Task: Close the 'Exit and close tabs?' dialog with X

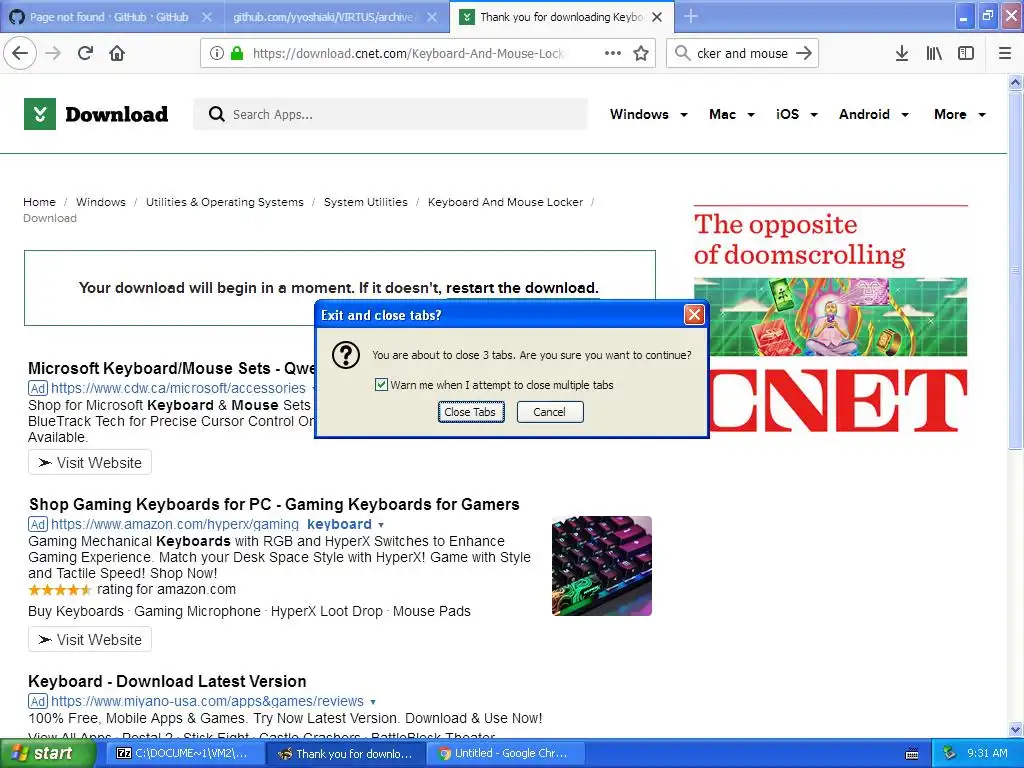Action: click(694, 315)
